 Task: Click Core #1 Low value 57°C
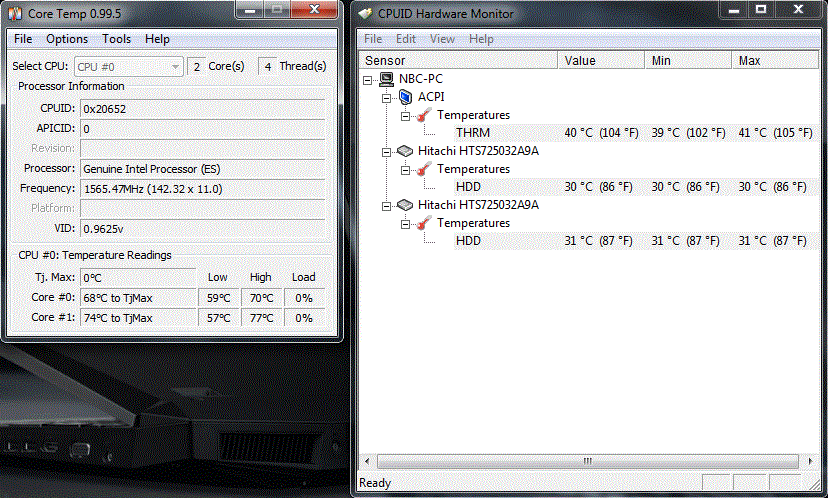point(219,318)
